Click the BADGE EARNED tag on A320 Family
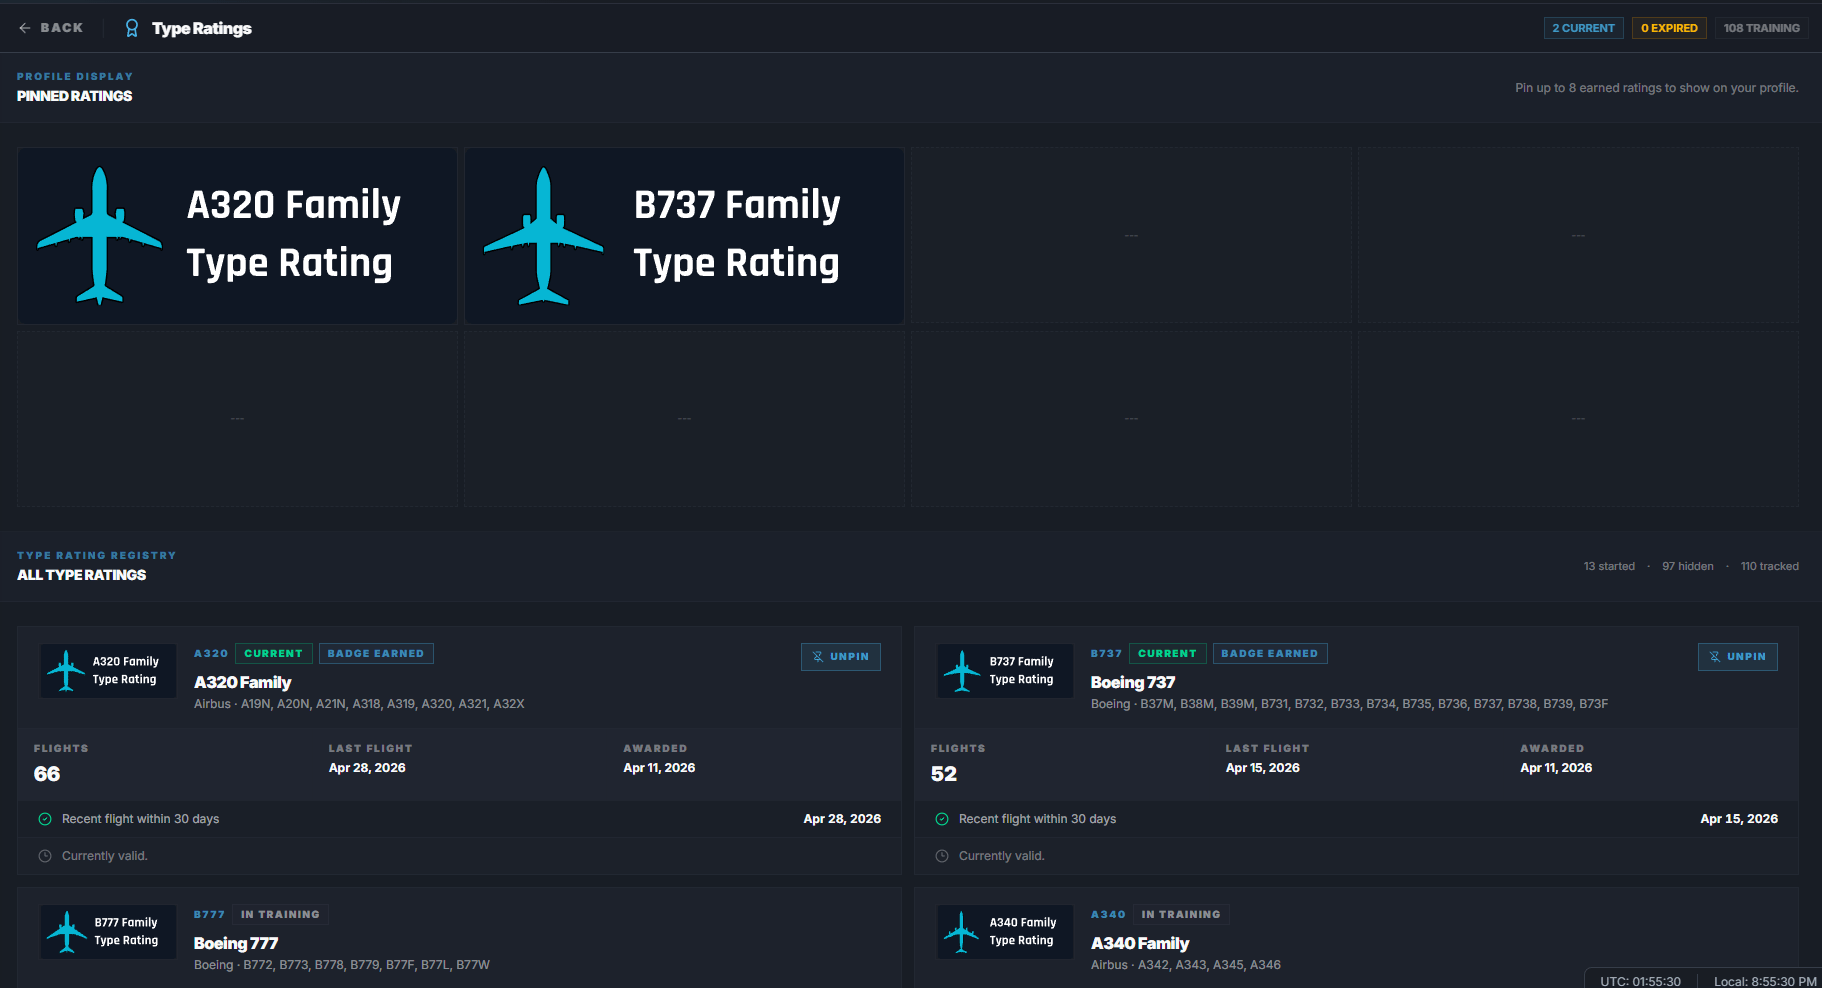 pos(376,654)
